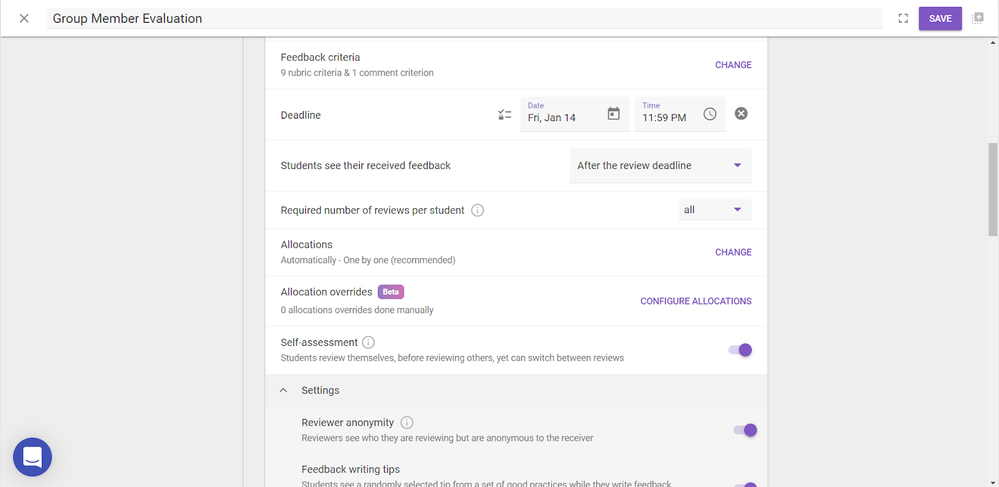Click the X icon beside the title
Screen dimensions: 999x487
(24, 18)
